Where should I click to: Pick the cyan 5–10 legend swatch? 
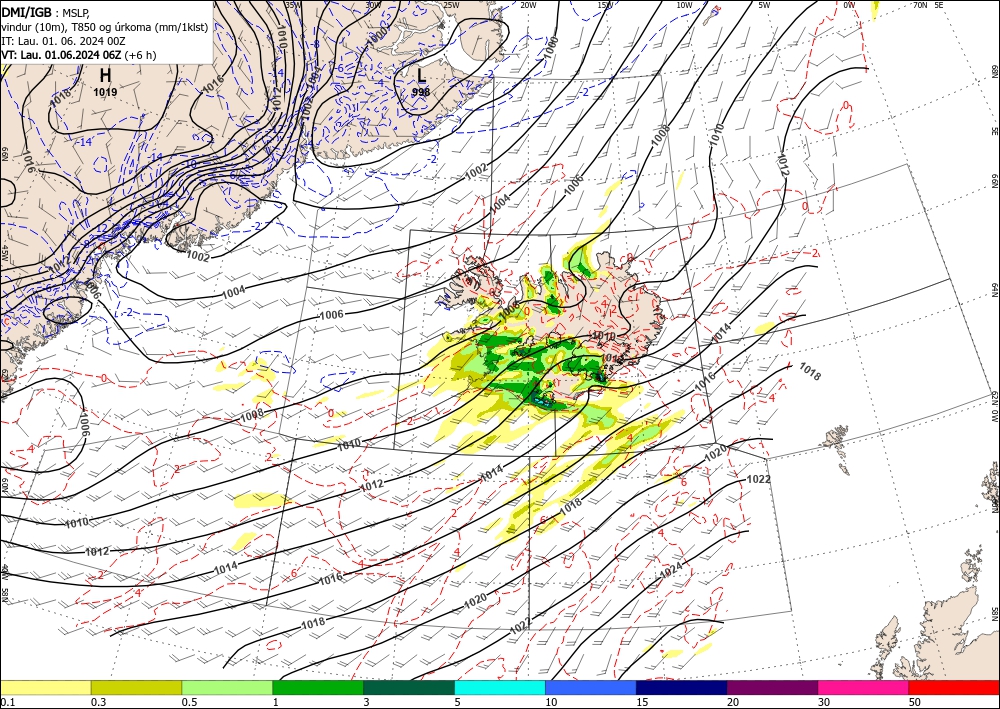(500, 687)
